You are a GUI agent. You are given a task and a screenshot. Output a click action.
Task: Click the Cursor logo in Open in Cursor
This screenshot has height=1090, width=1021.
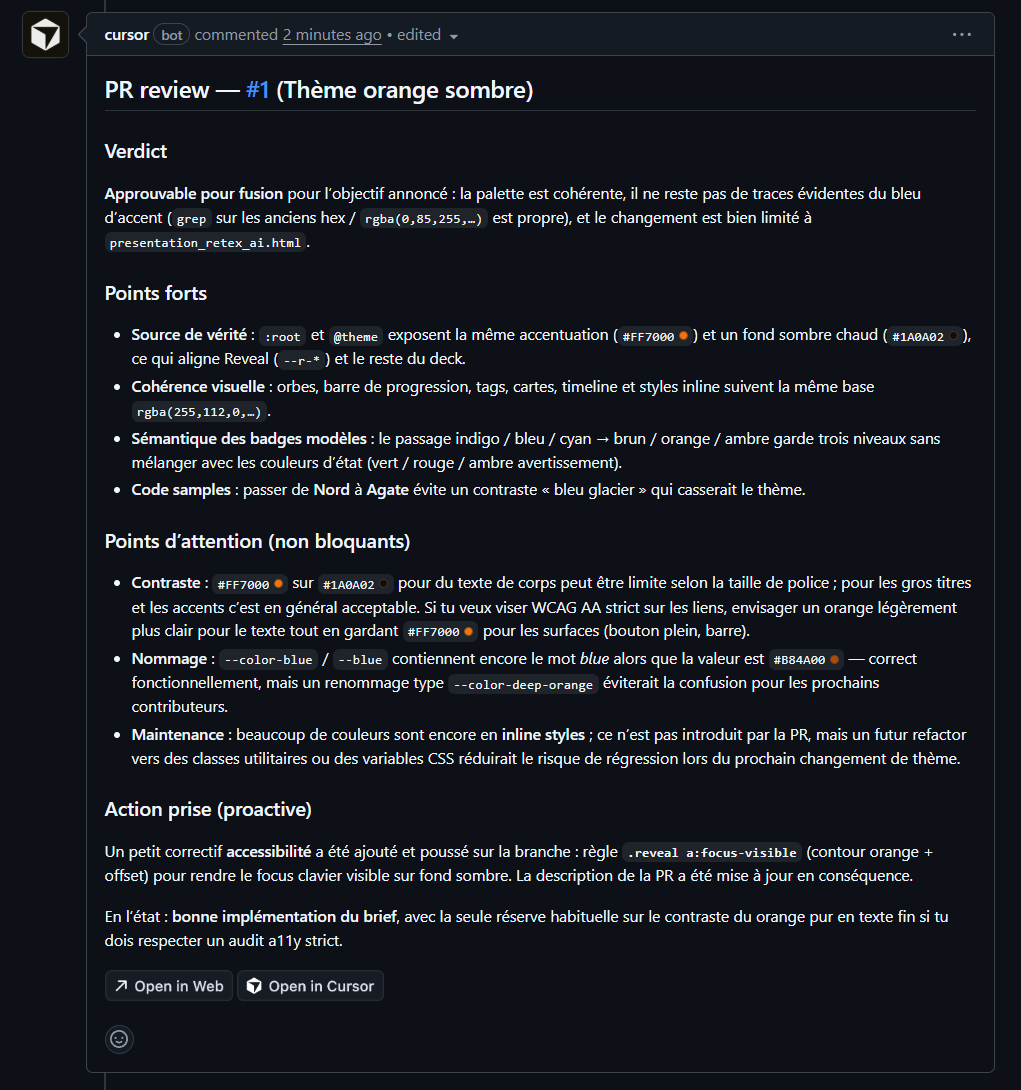click(254, 986)
